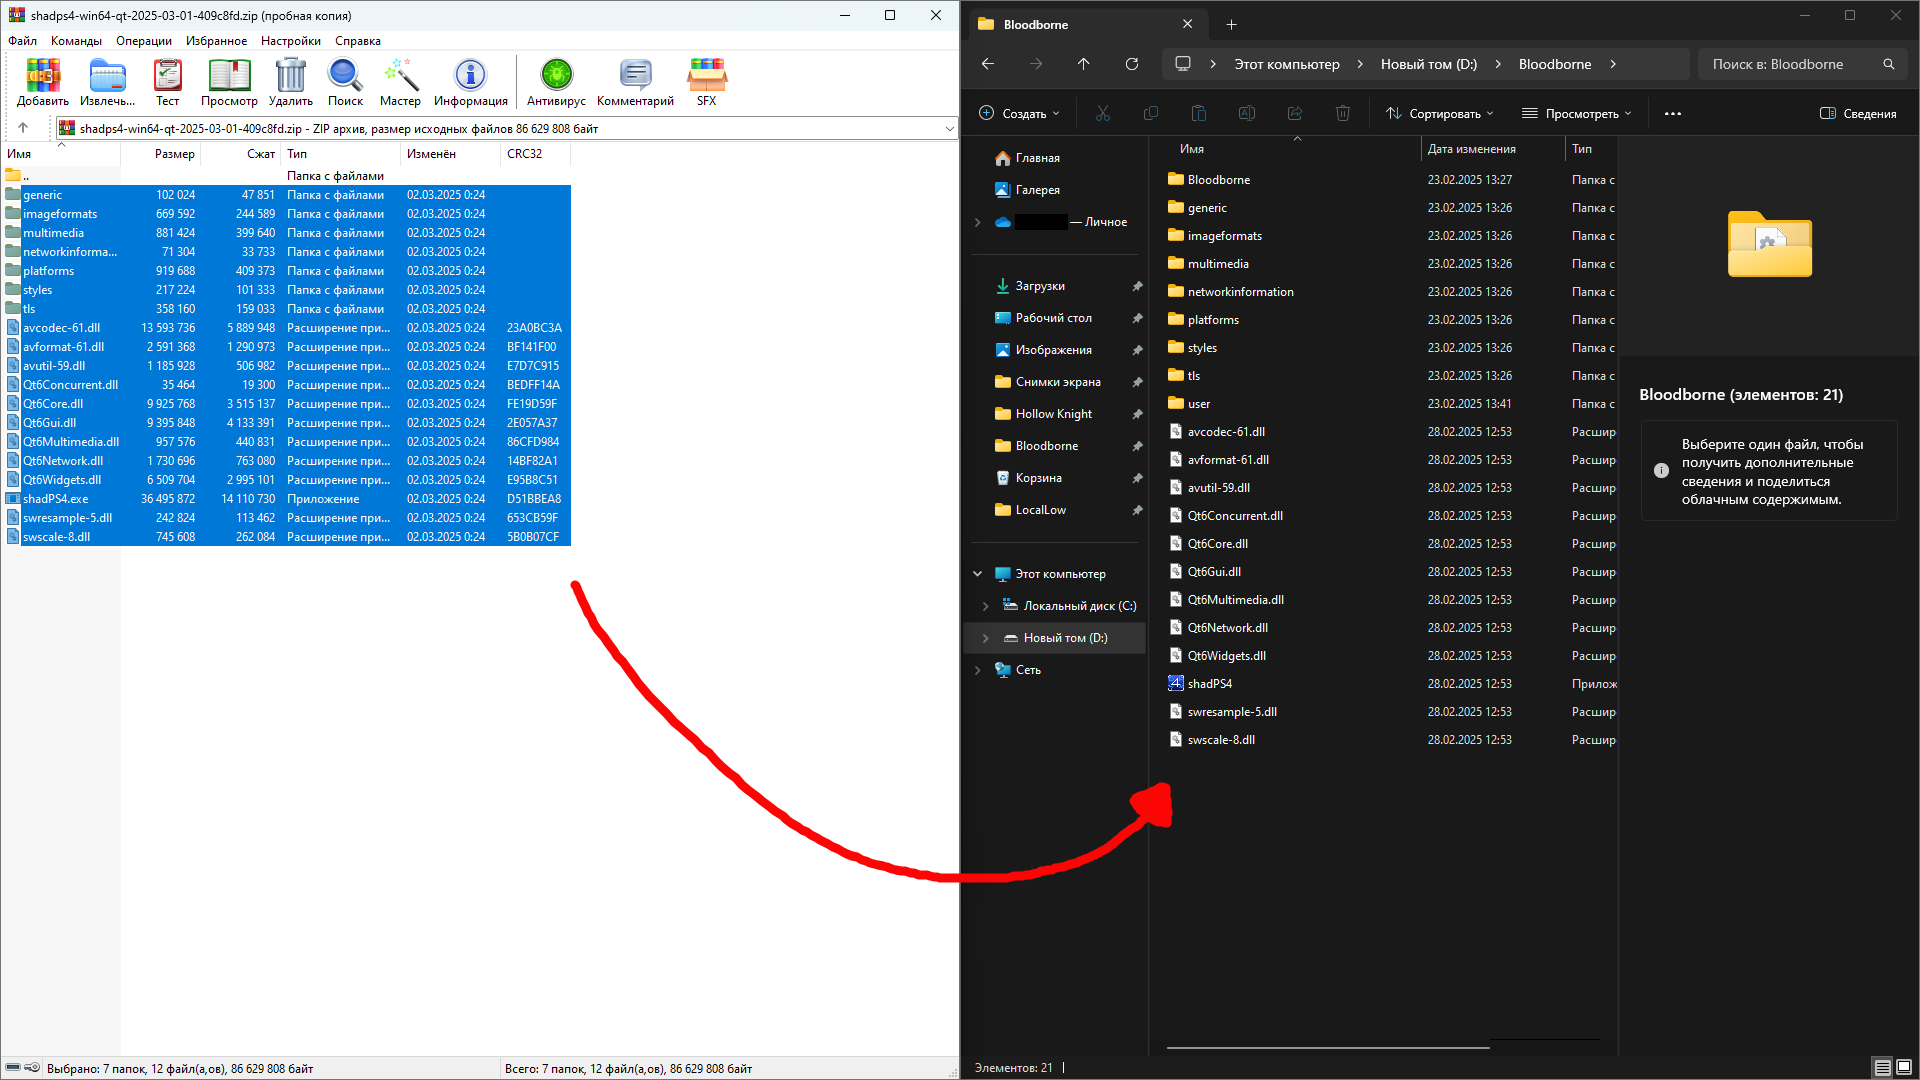Click the Share icon in Explorer toolbar
This screenshot has width=1920, height=1080.
click(x=1295, y=114)
